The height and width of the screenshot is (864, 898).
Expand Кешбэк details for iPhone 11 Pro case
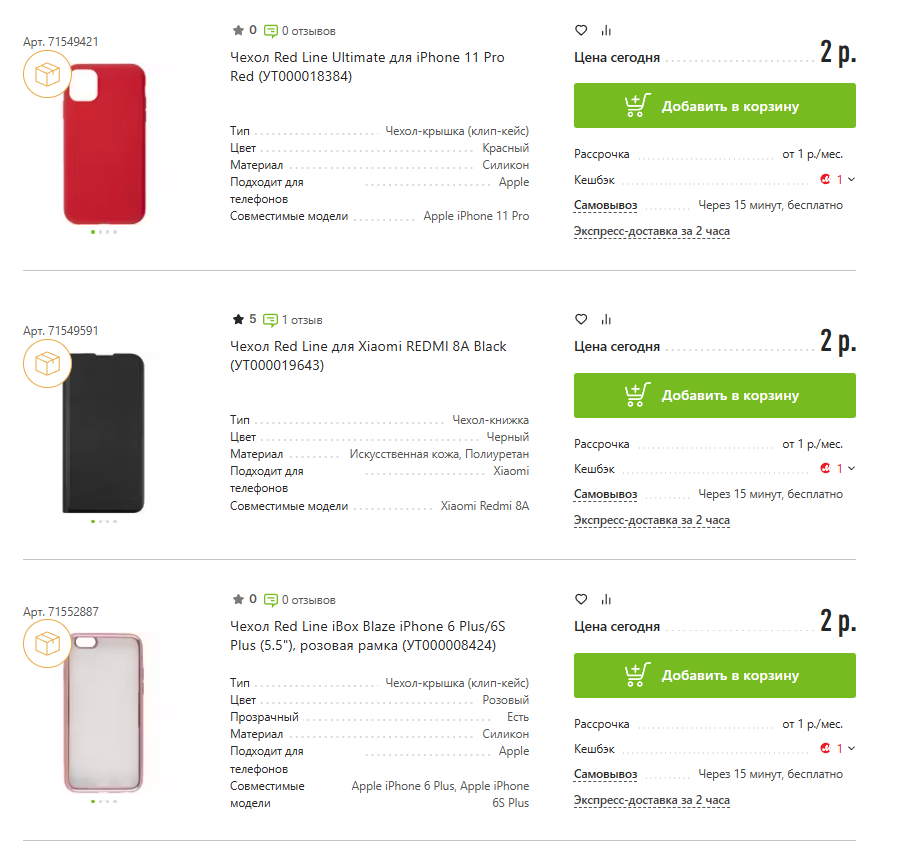point(850,180)
